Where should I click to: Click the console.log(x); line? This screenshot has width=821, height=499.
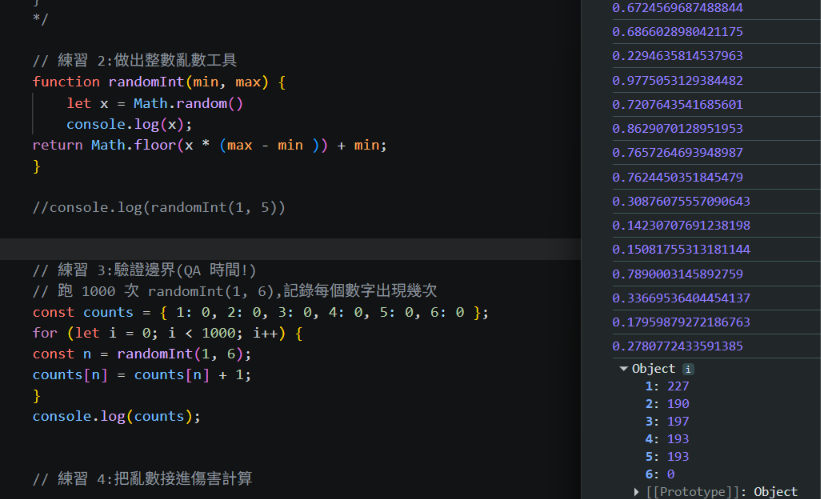[x=129, y=125]
